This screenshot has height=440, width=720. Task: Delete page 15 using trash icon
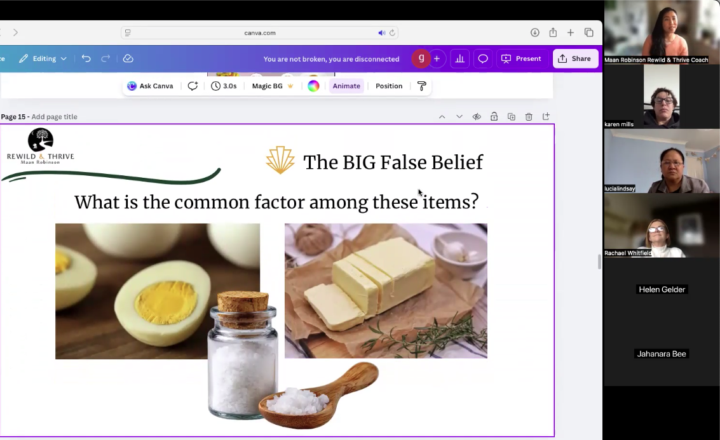click(x=529, y=117)
